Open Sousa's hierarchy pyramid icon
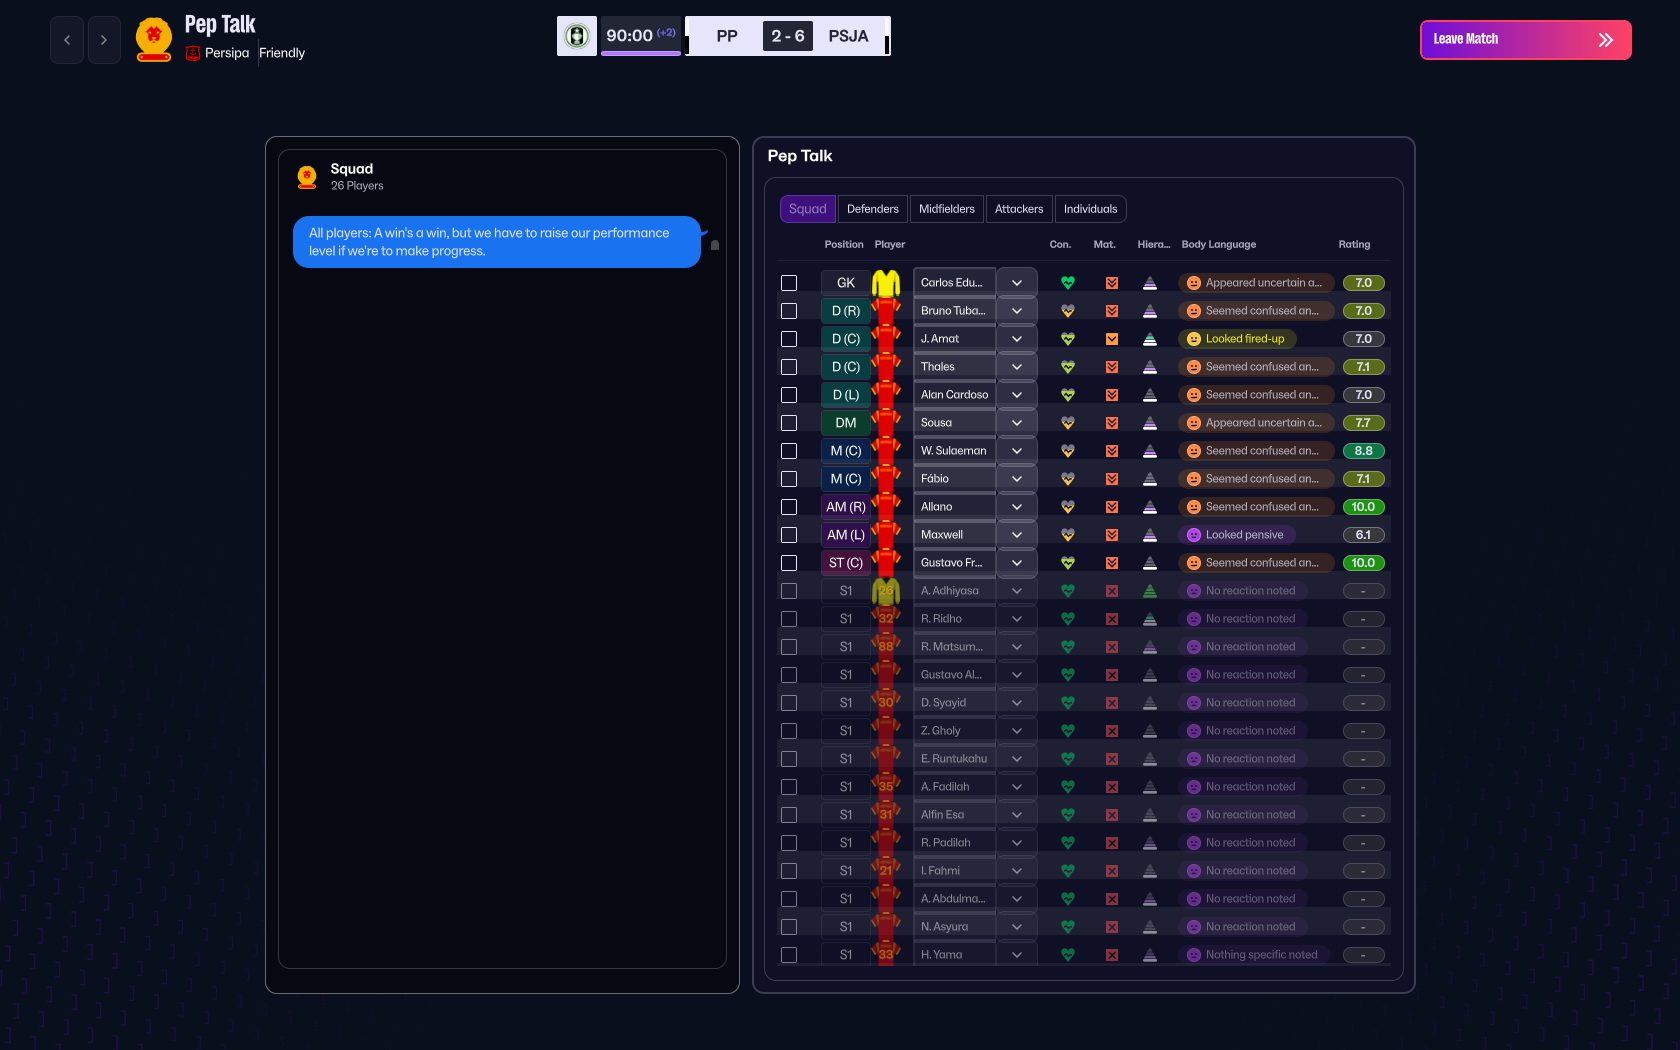The image size is (1680, 1050). click(x=1152, y=422)
